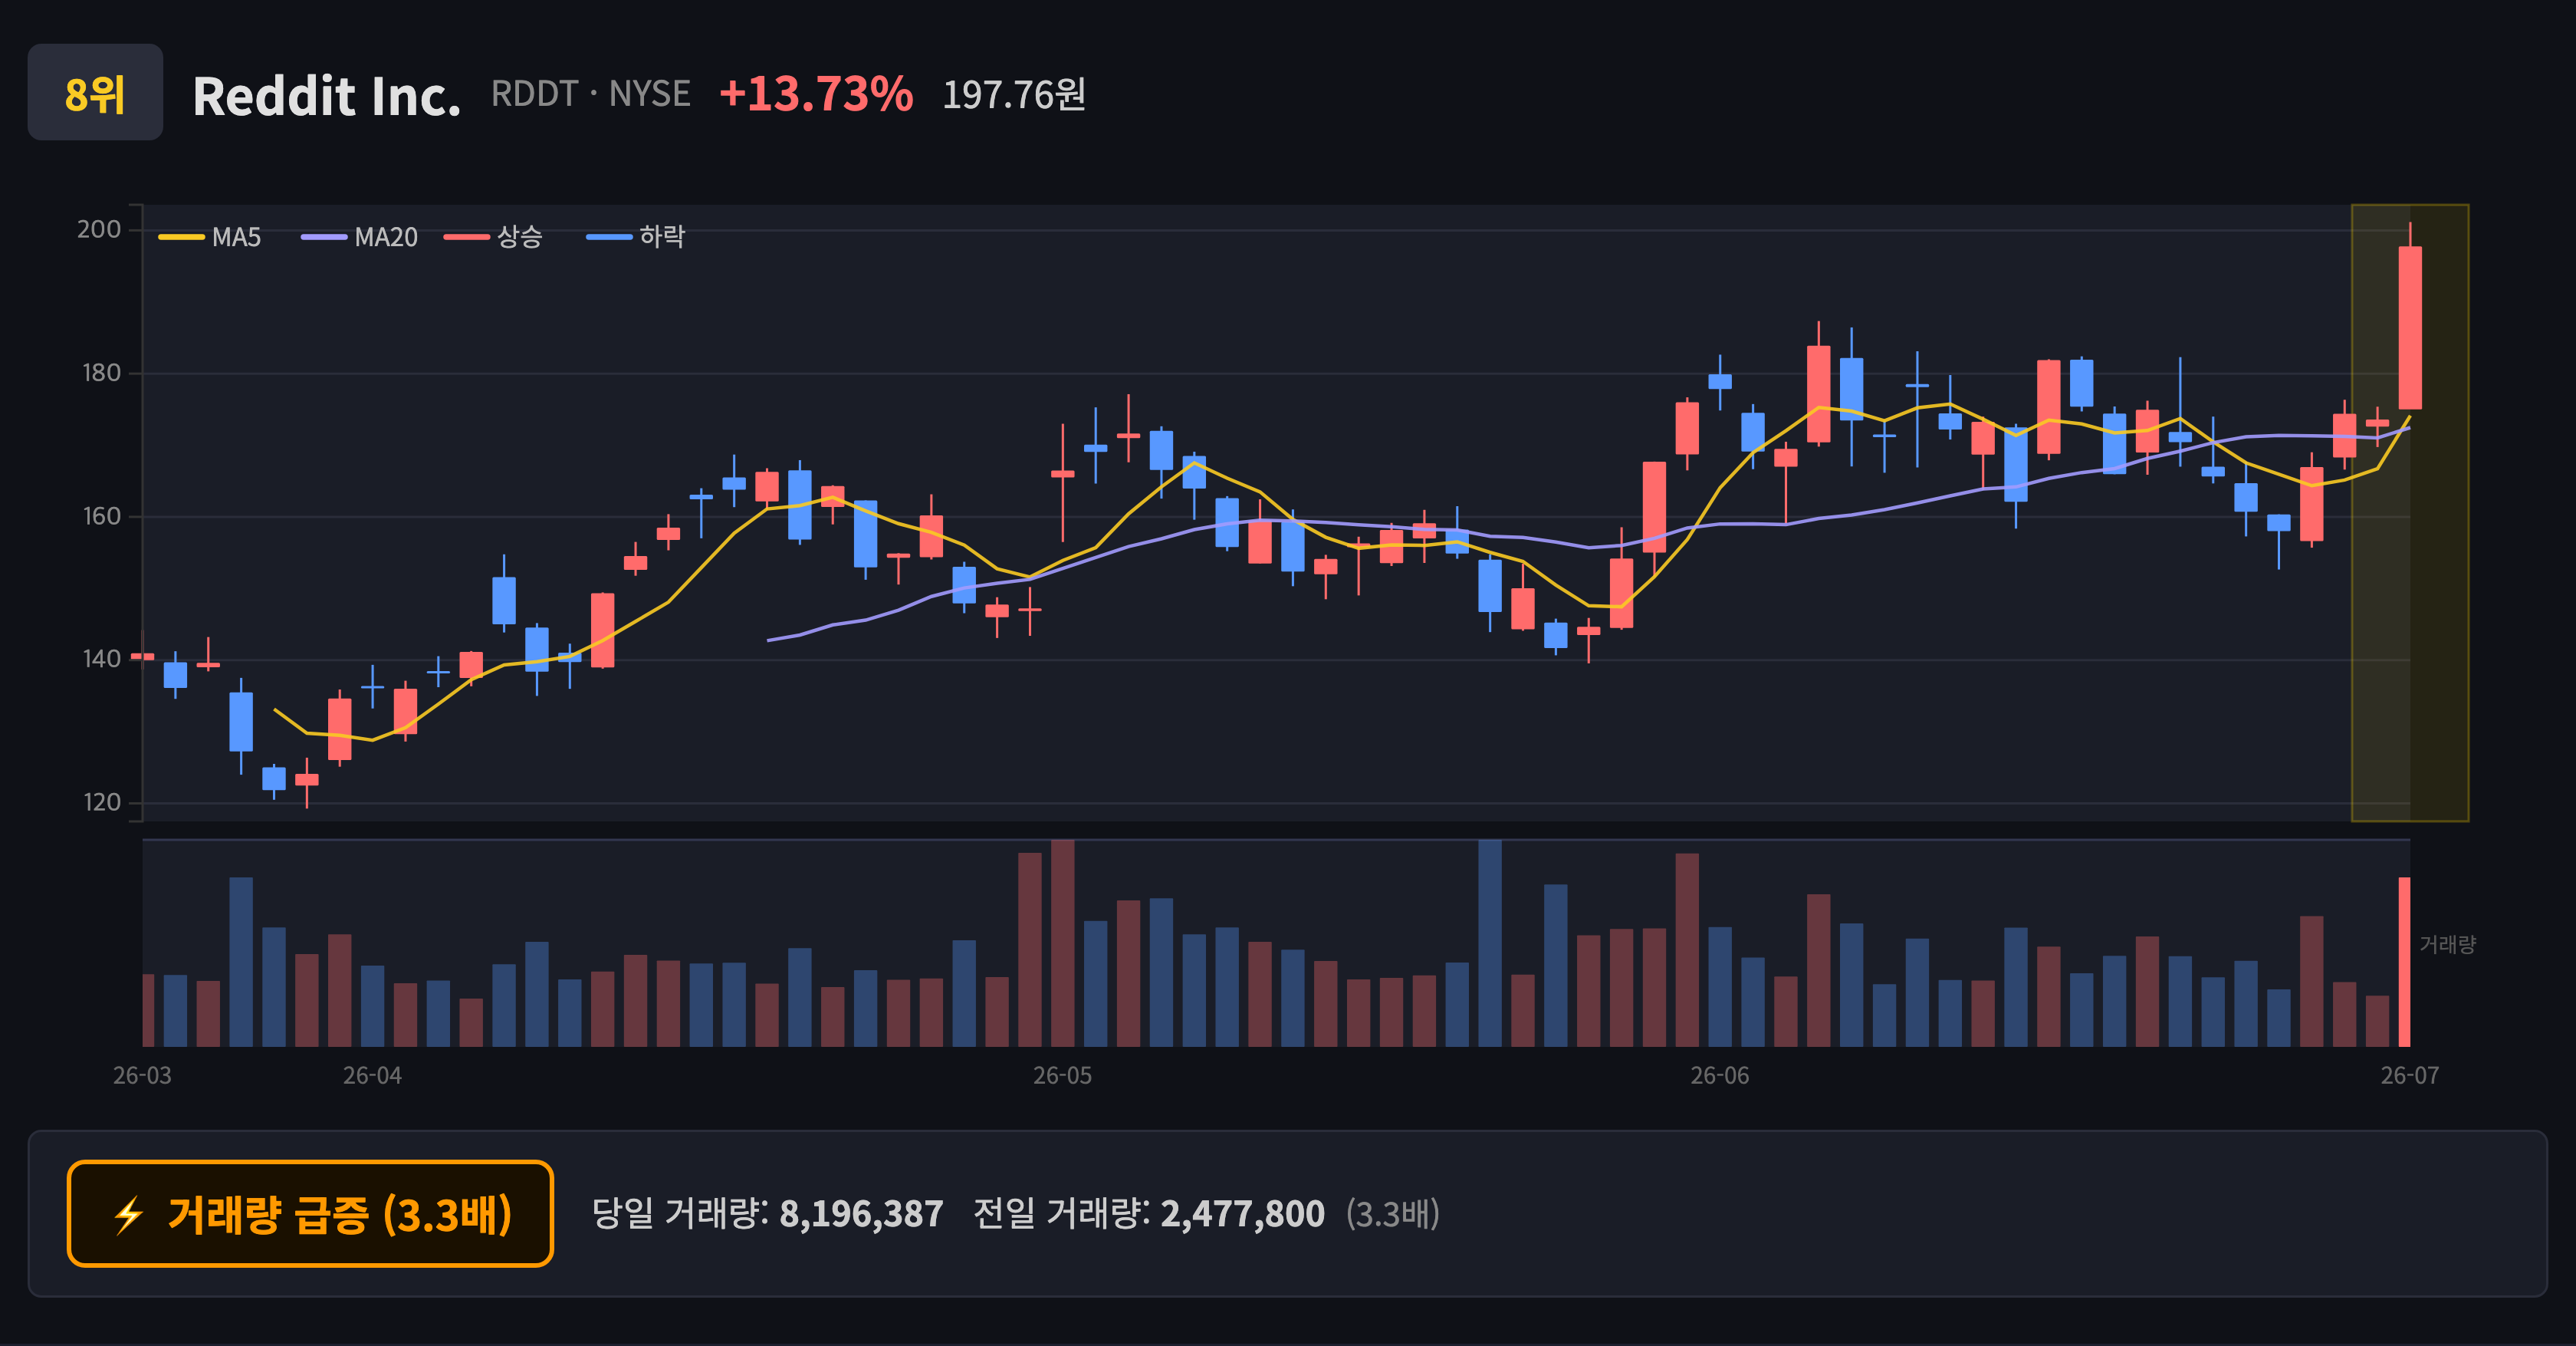This screenshot has height=1346, width=2576.
Task: Click the 당일 거래량 label
Action: 680,1214
